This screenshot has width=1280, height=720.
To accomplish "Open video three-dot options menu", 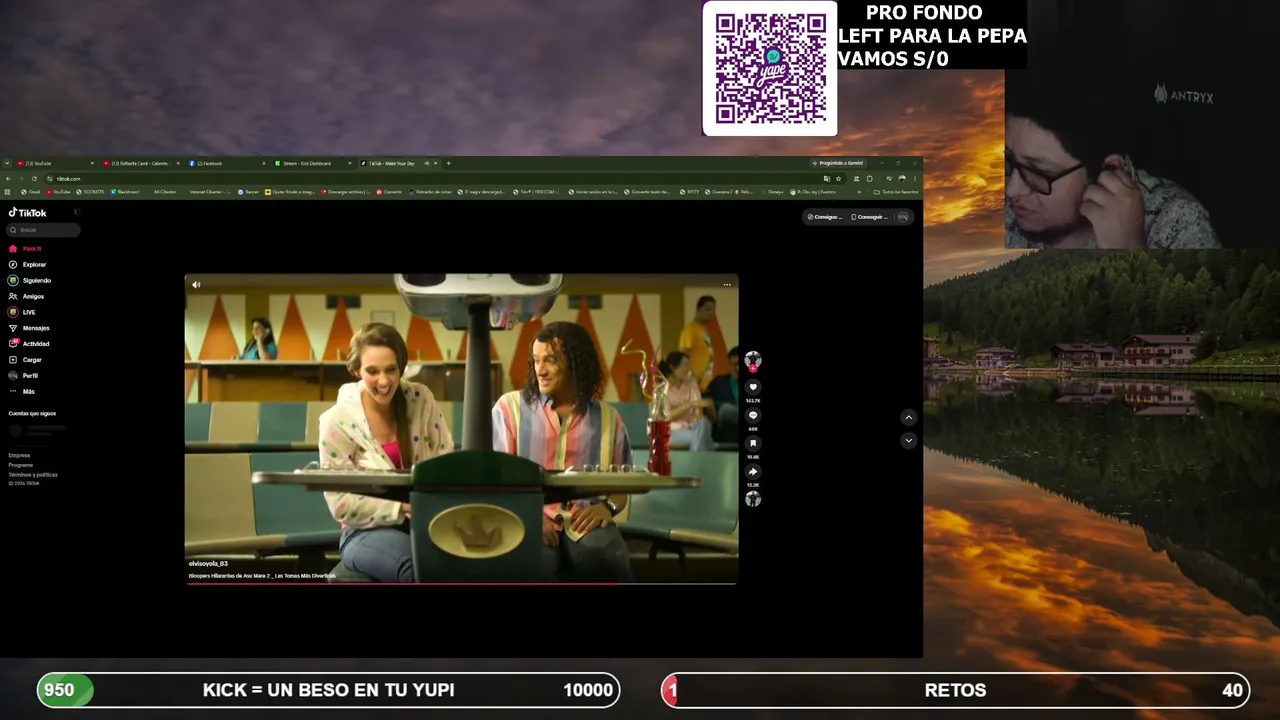I will coord(727,285).
